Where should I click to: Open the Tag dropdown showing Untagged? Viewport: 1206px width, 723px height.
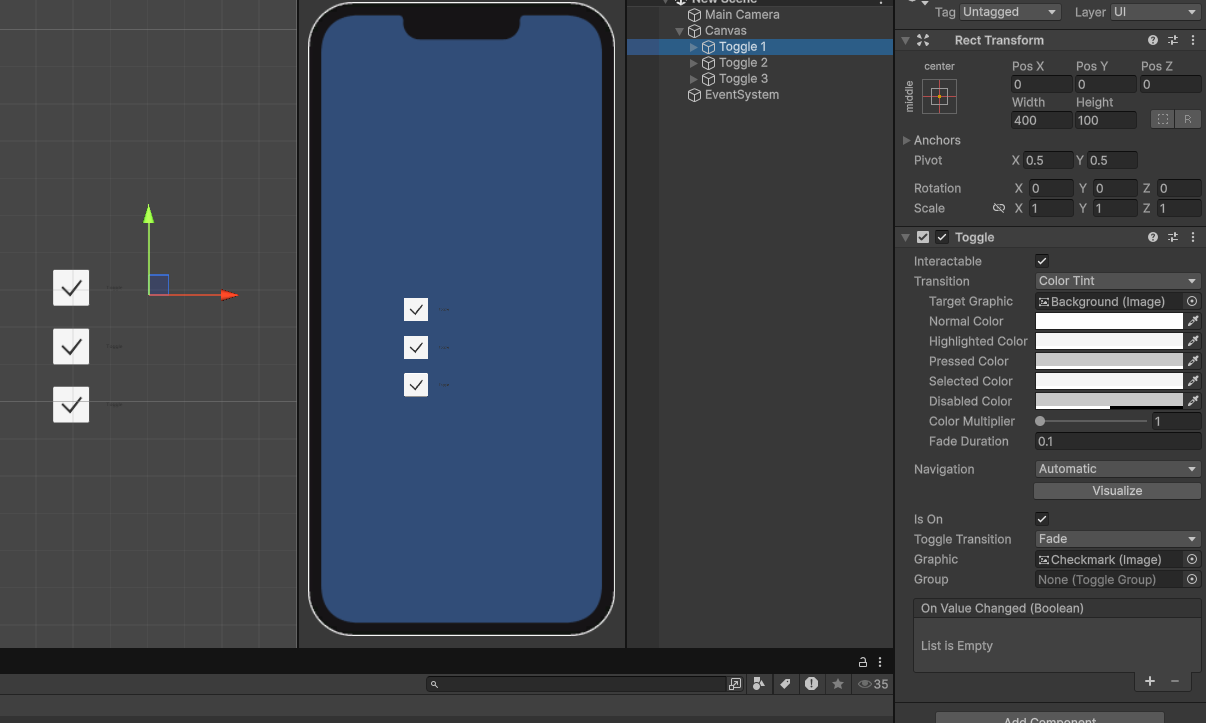coord(1010,12)
